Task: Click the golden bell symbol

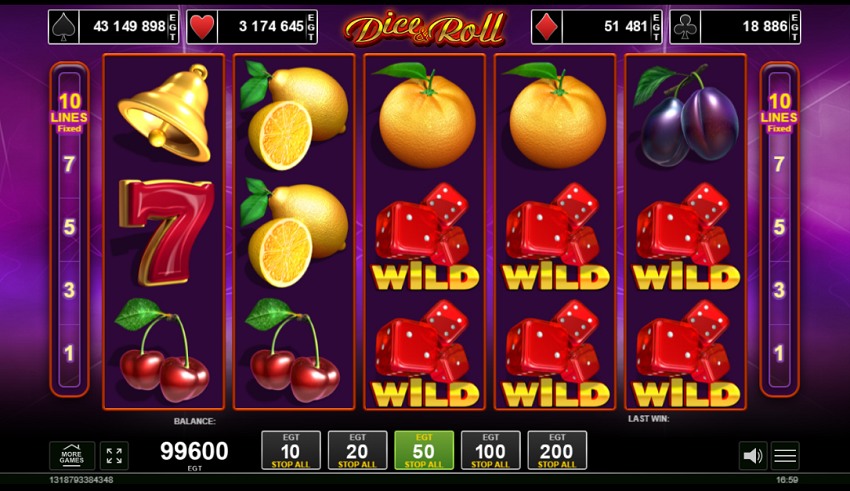Action: (165, 114)
